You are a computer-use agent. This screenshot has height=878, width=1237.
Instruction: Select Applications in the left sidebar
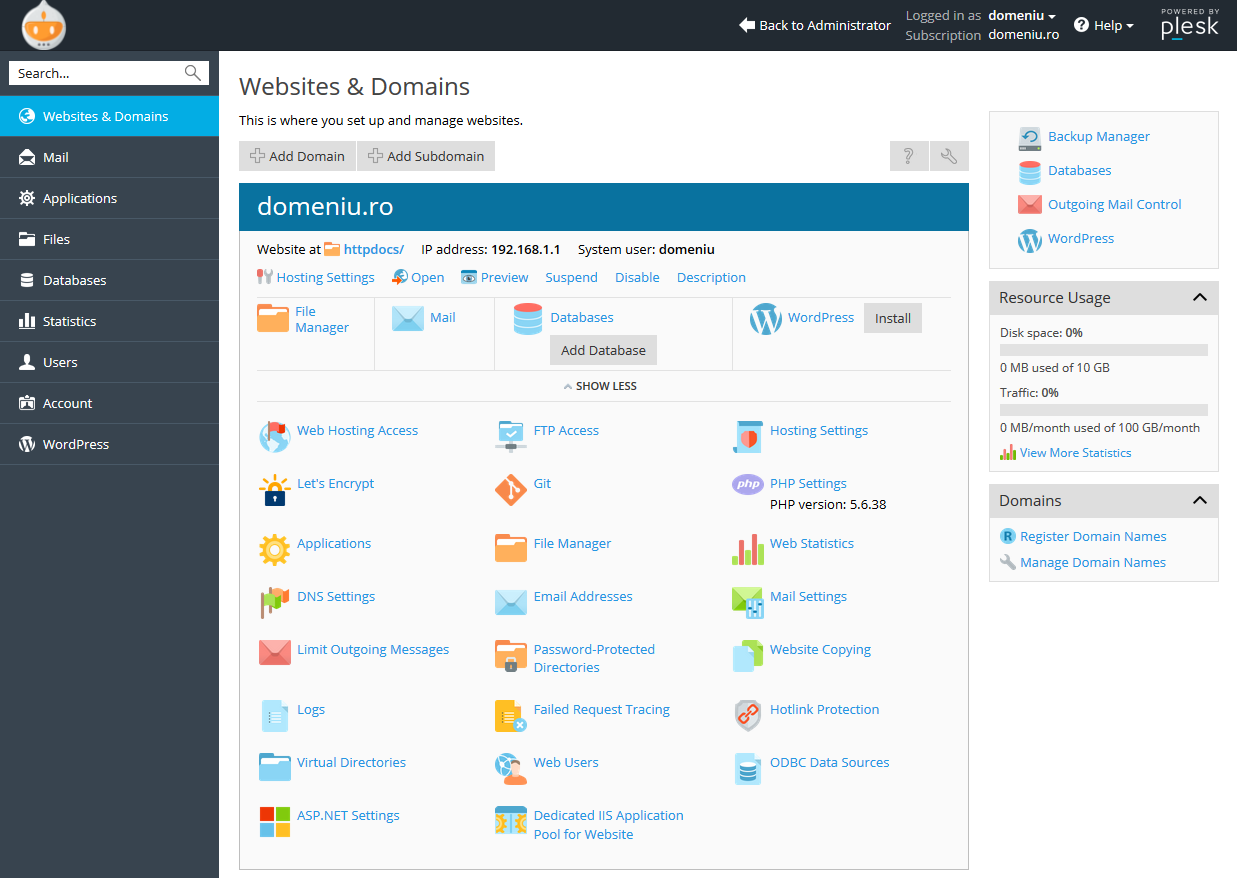coord(109,198)
